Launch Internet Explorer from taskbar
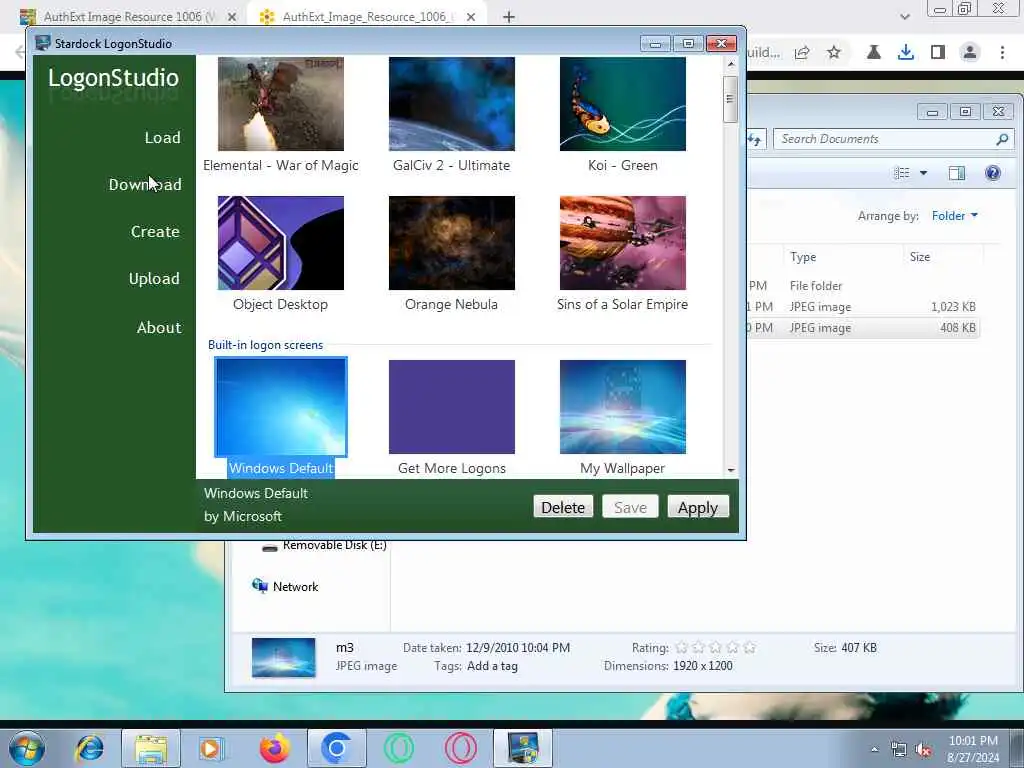Screen dimensions: 1024x768 [89, 748]
